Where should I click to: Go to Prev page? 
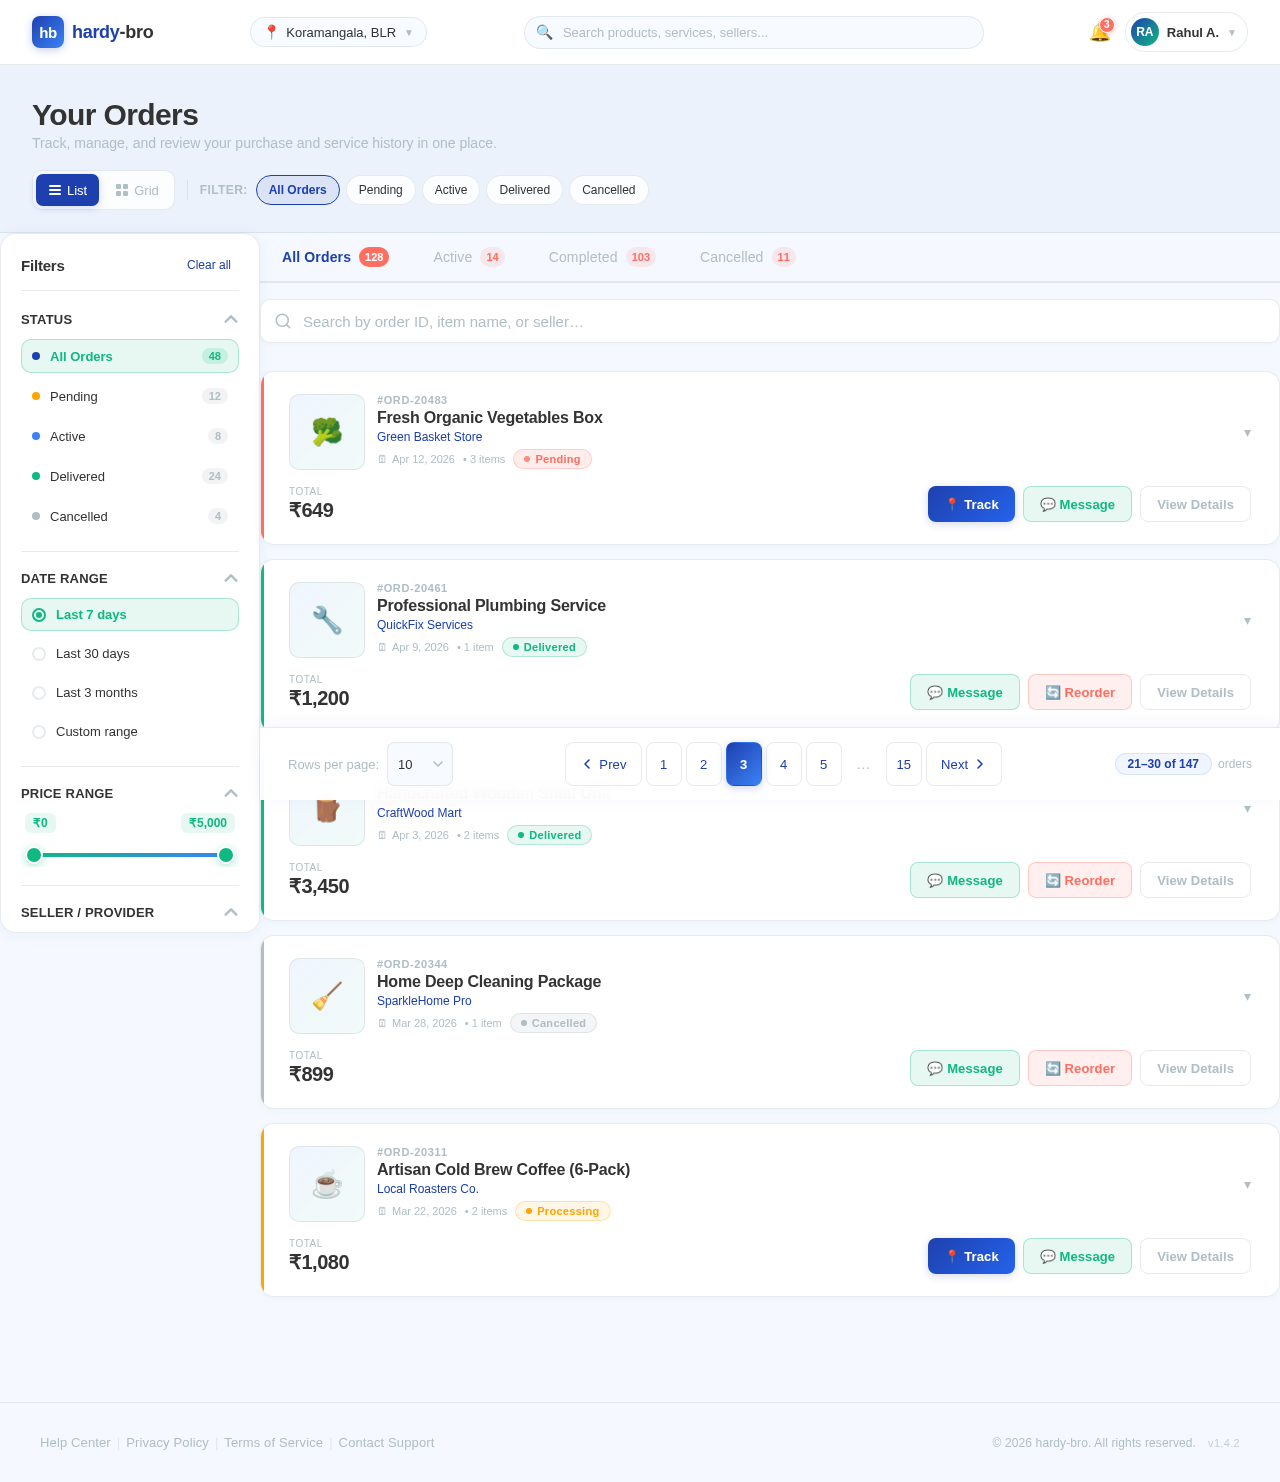(603, 764)
